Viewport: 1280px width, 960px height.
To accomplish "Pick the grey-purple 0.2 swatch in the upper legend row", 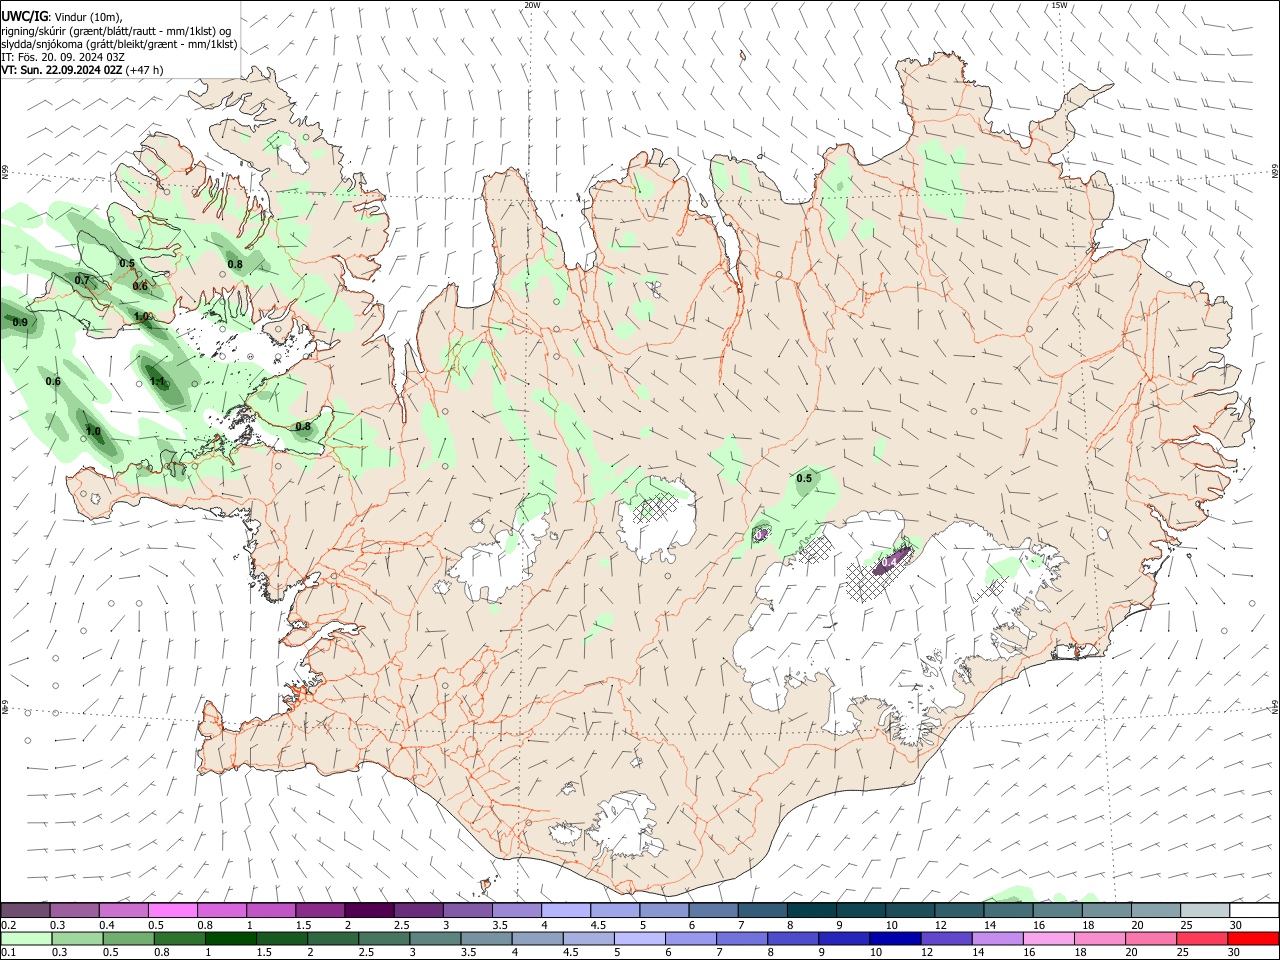I will tap(25, 910).
